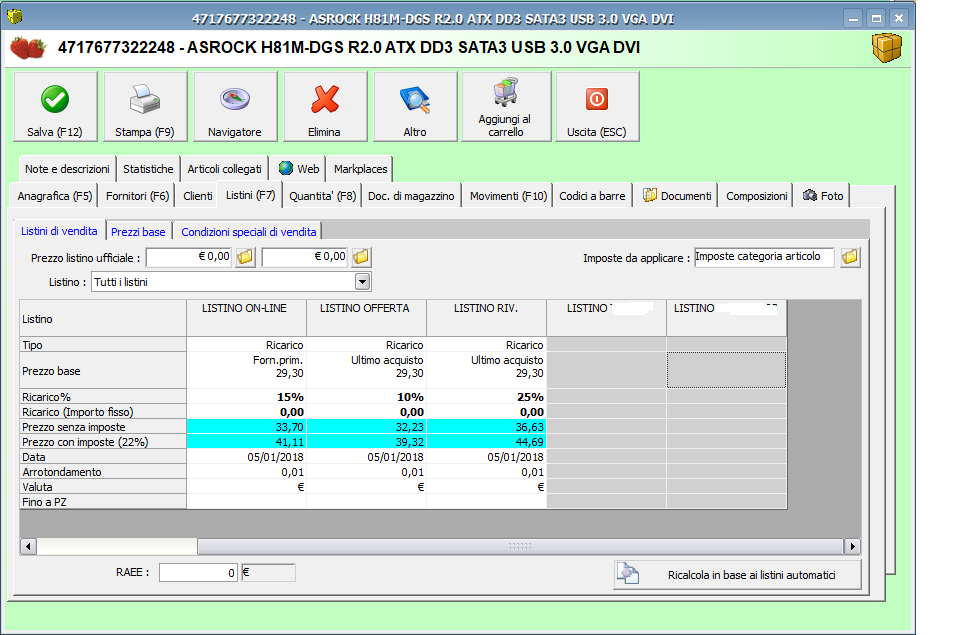Click the 10% Ricarico cell

[x=366, y=397]
